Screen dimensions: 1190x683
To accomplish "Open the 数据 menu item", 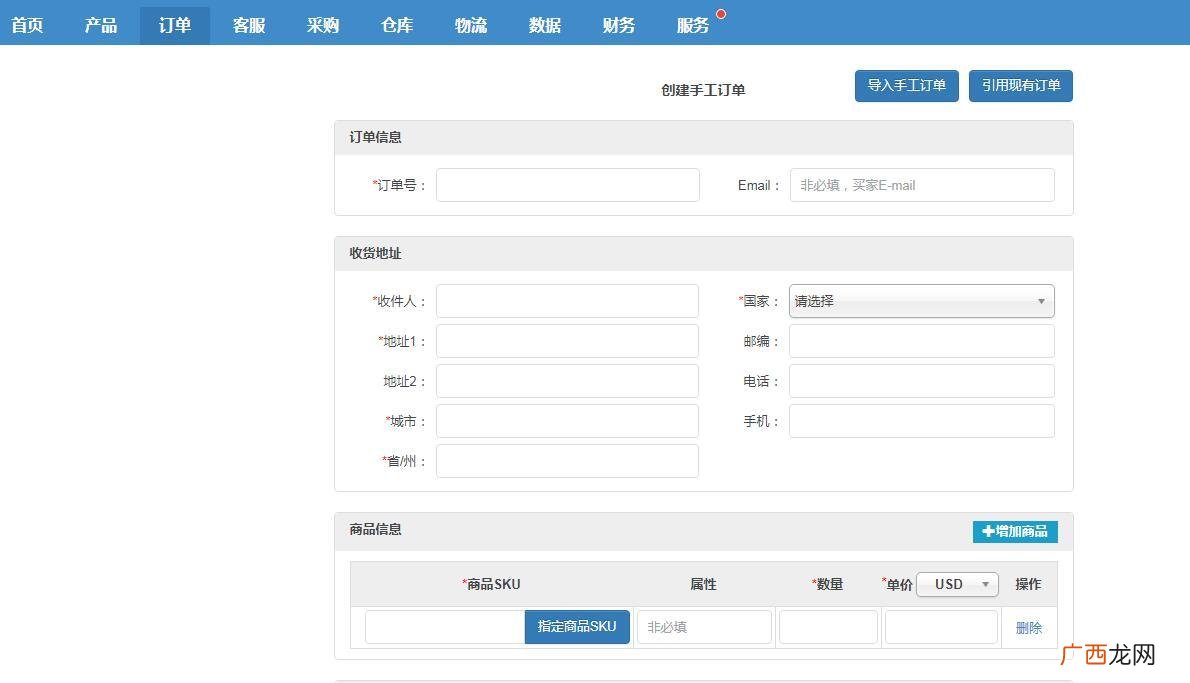I will (545, 25).
